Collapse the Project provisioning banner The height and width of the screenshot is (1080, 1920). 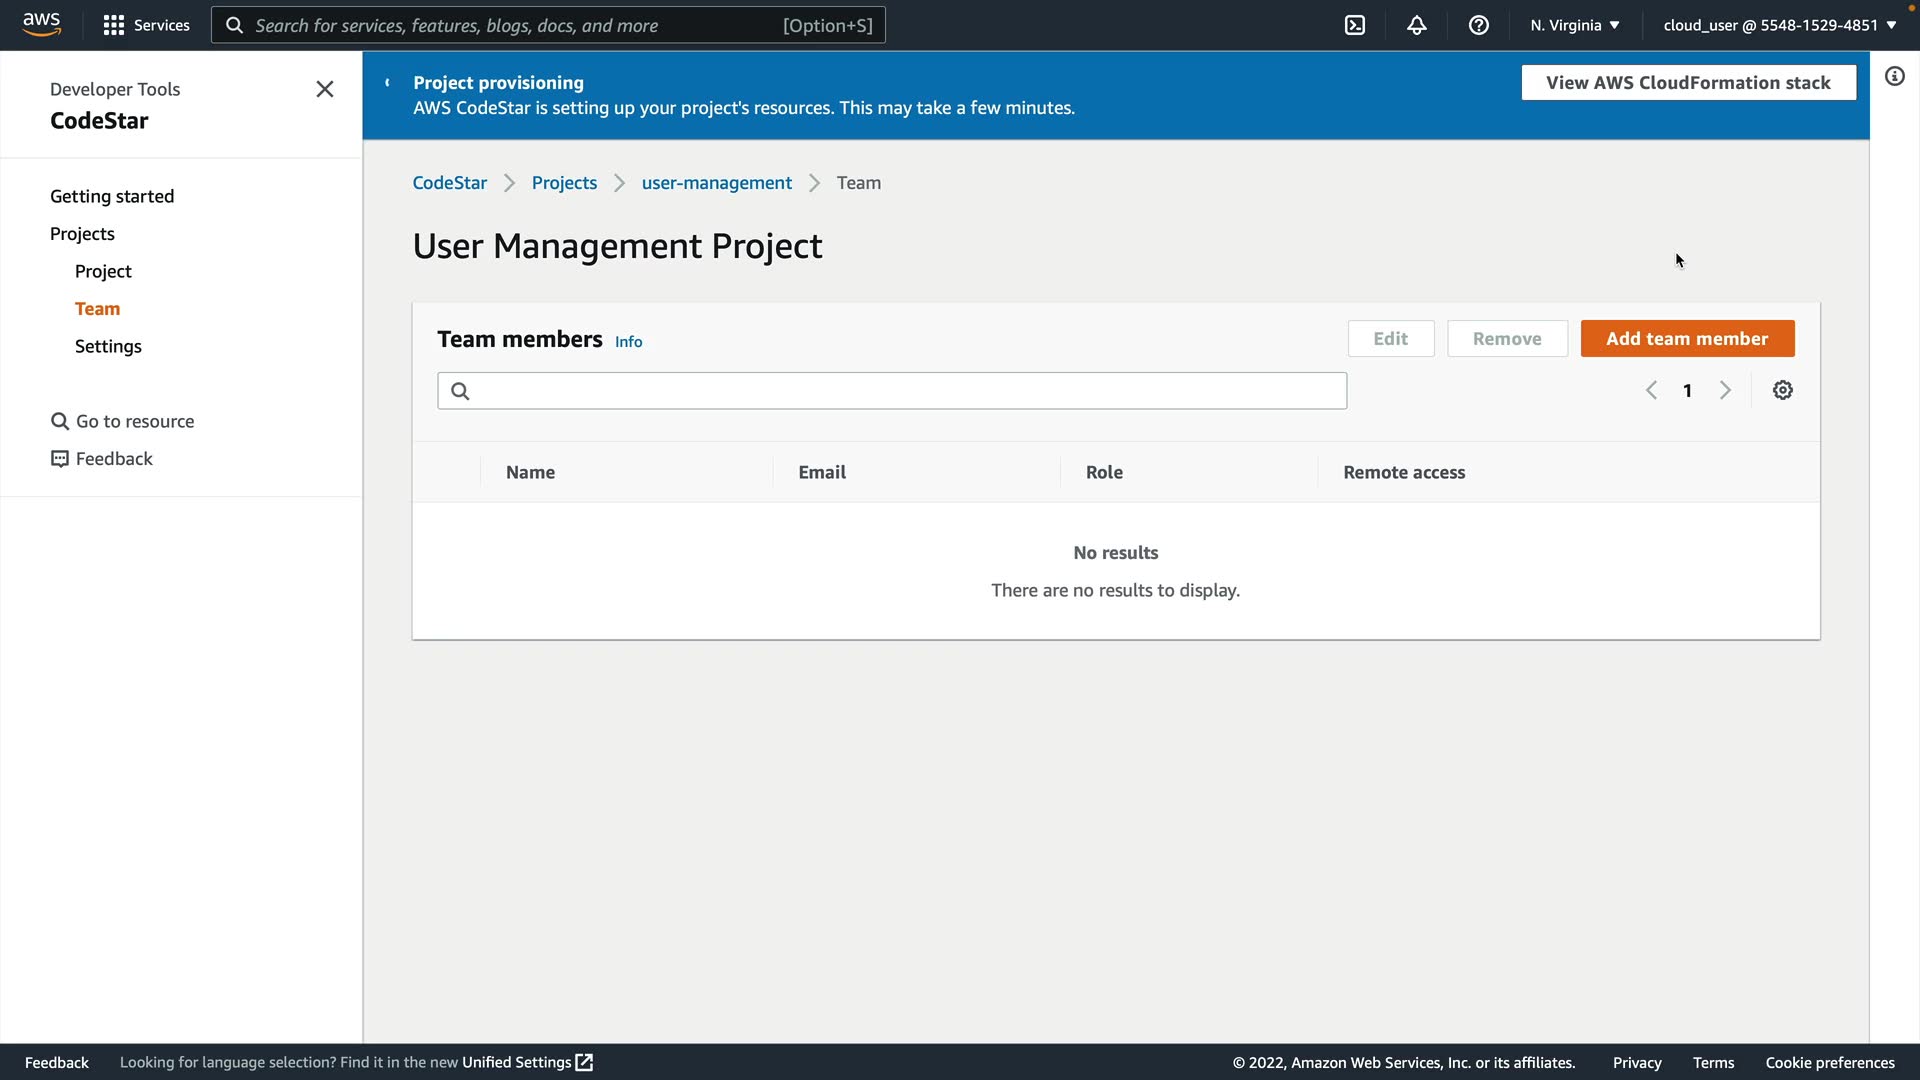click(387, 83)
